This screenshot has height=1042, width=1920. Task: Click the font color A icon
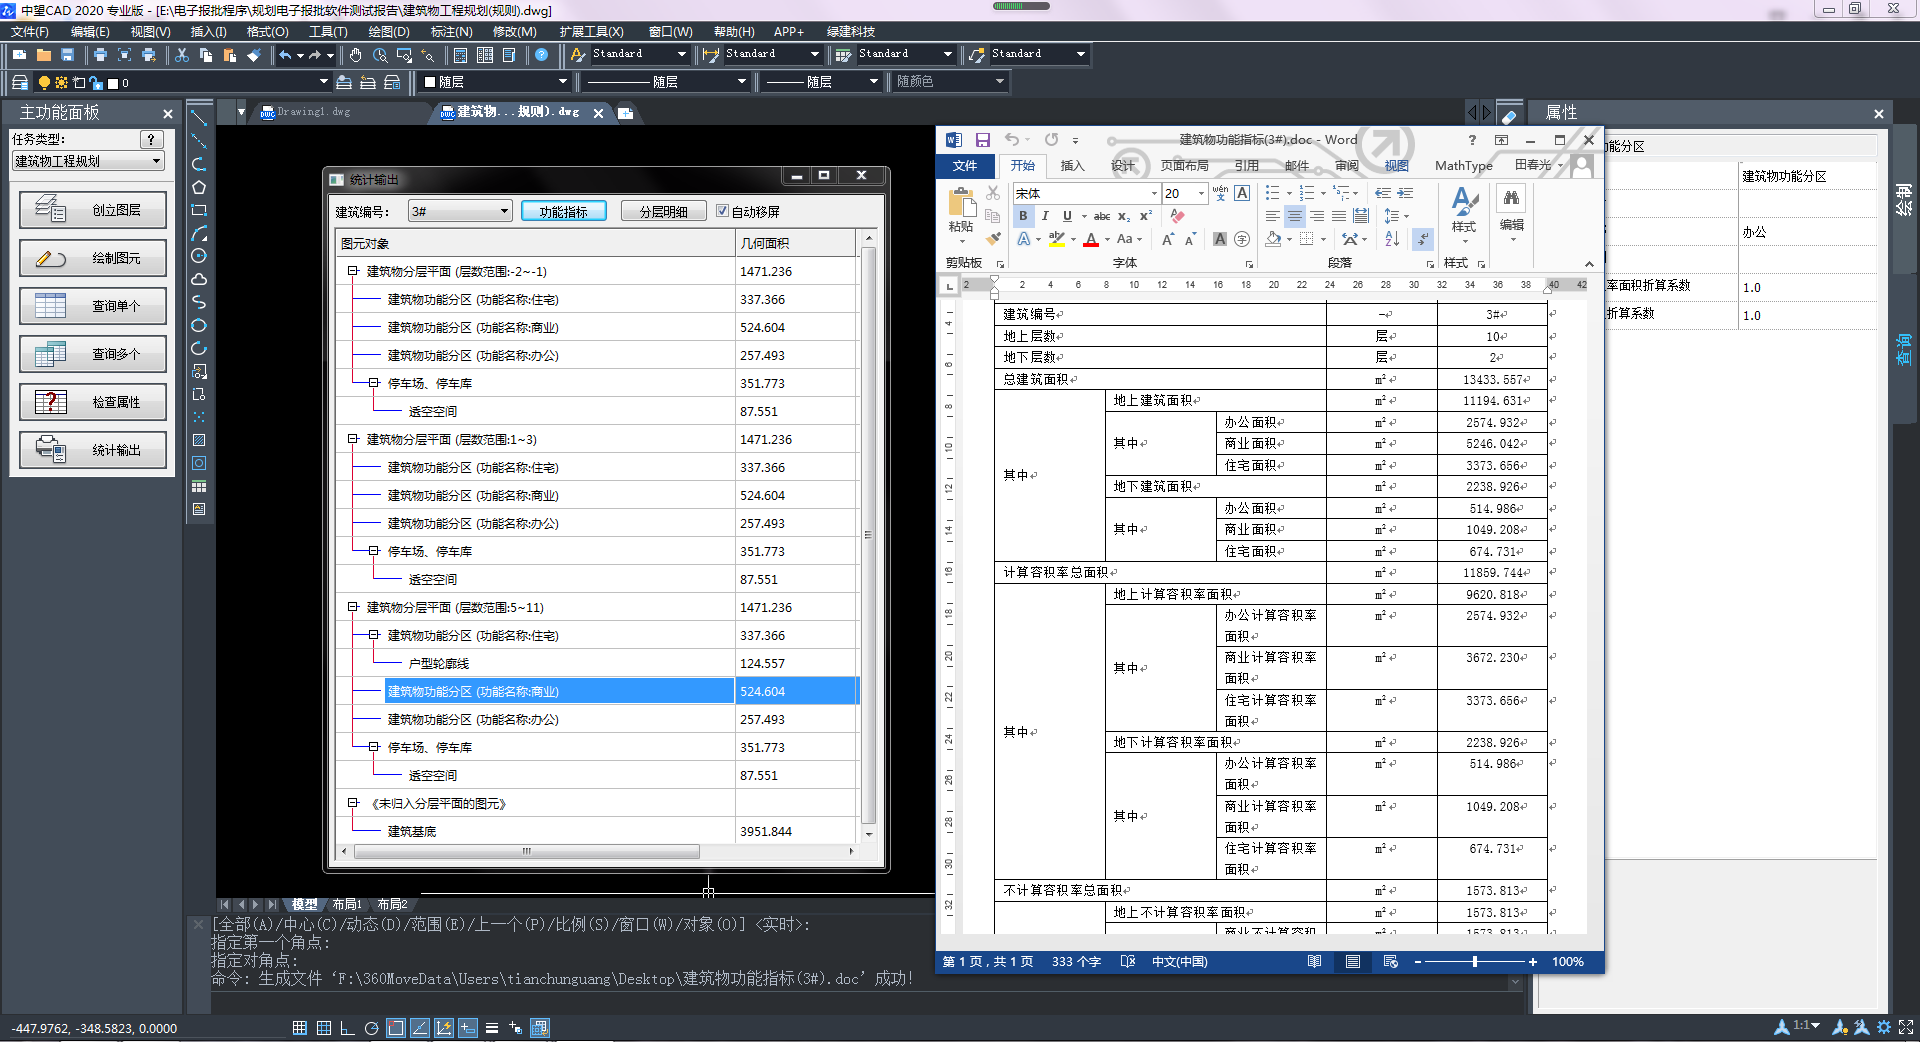[x=1091, y=239]
